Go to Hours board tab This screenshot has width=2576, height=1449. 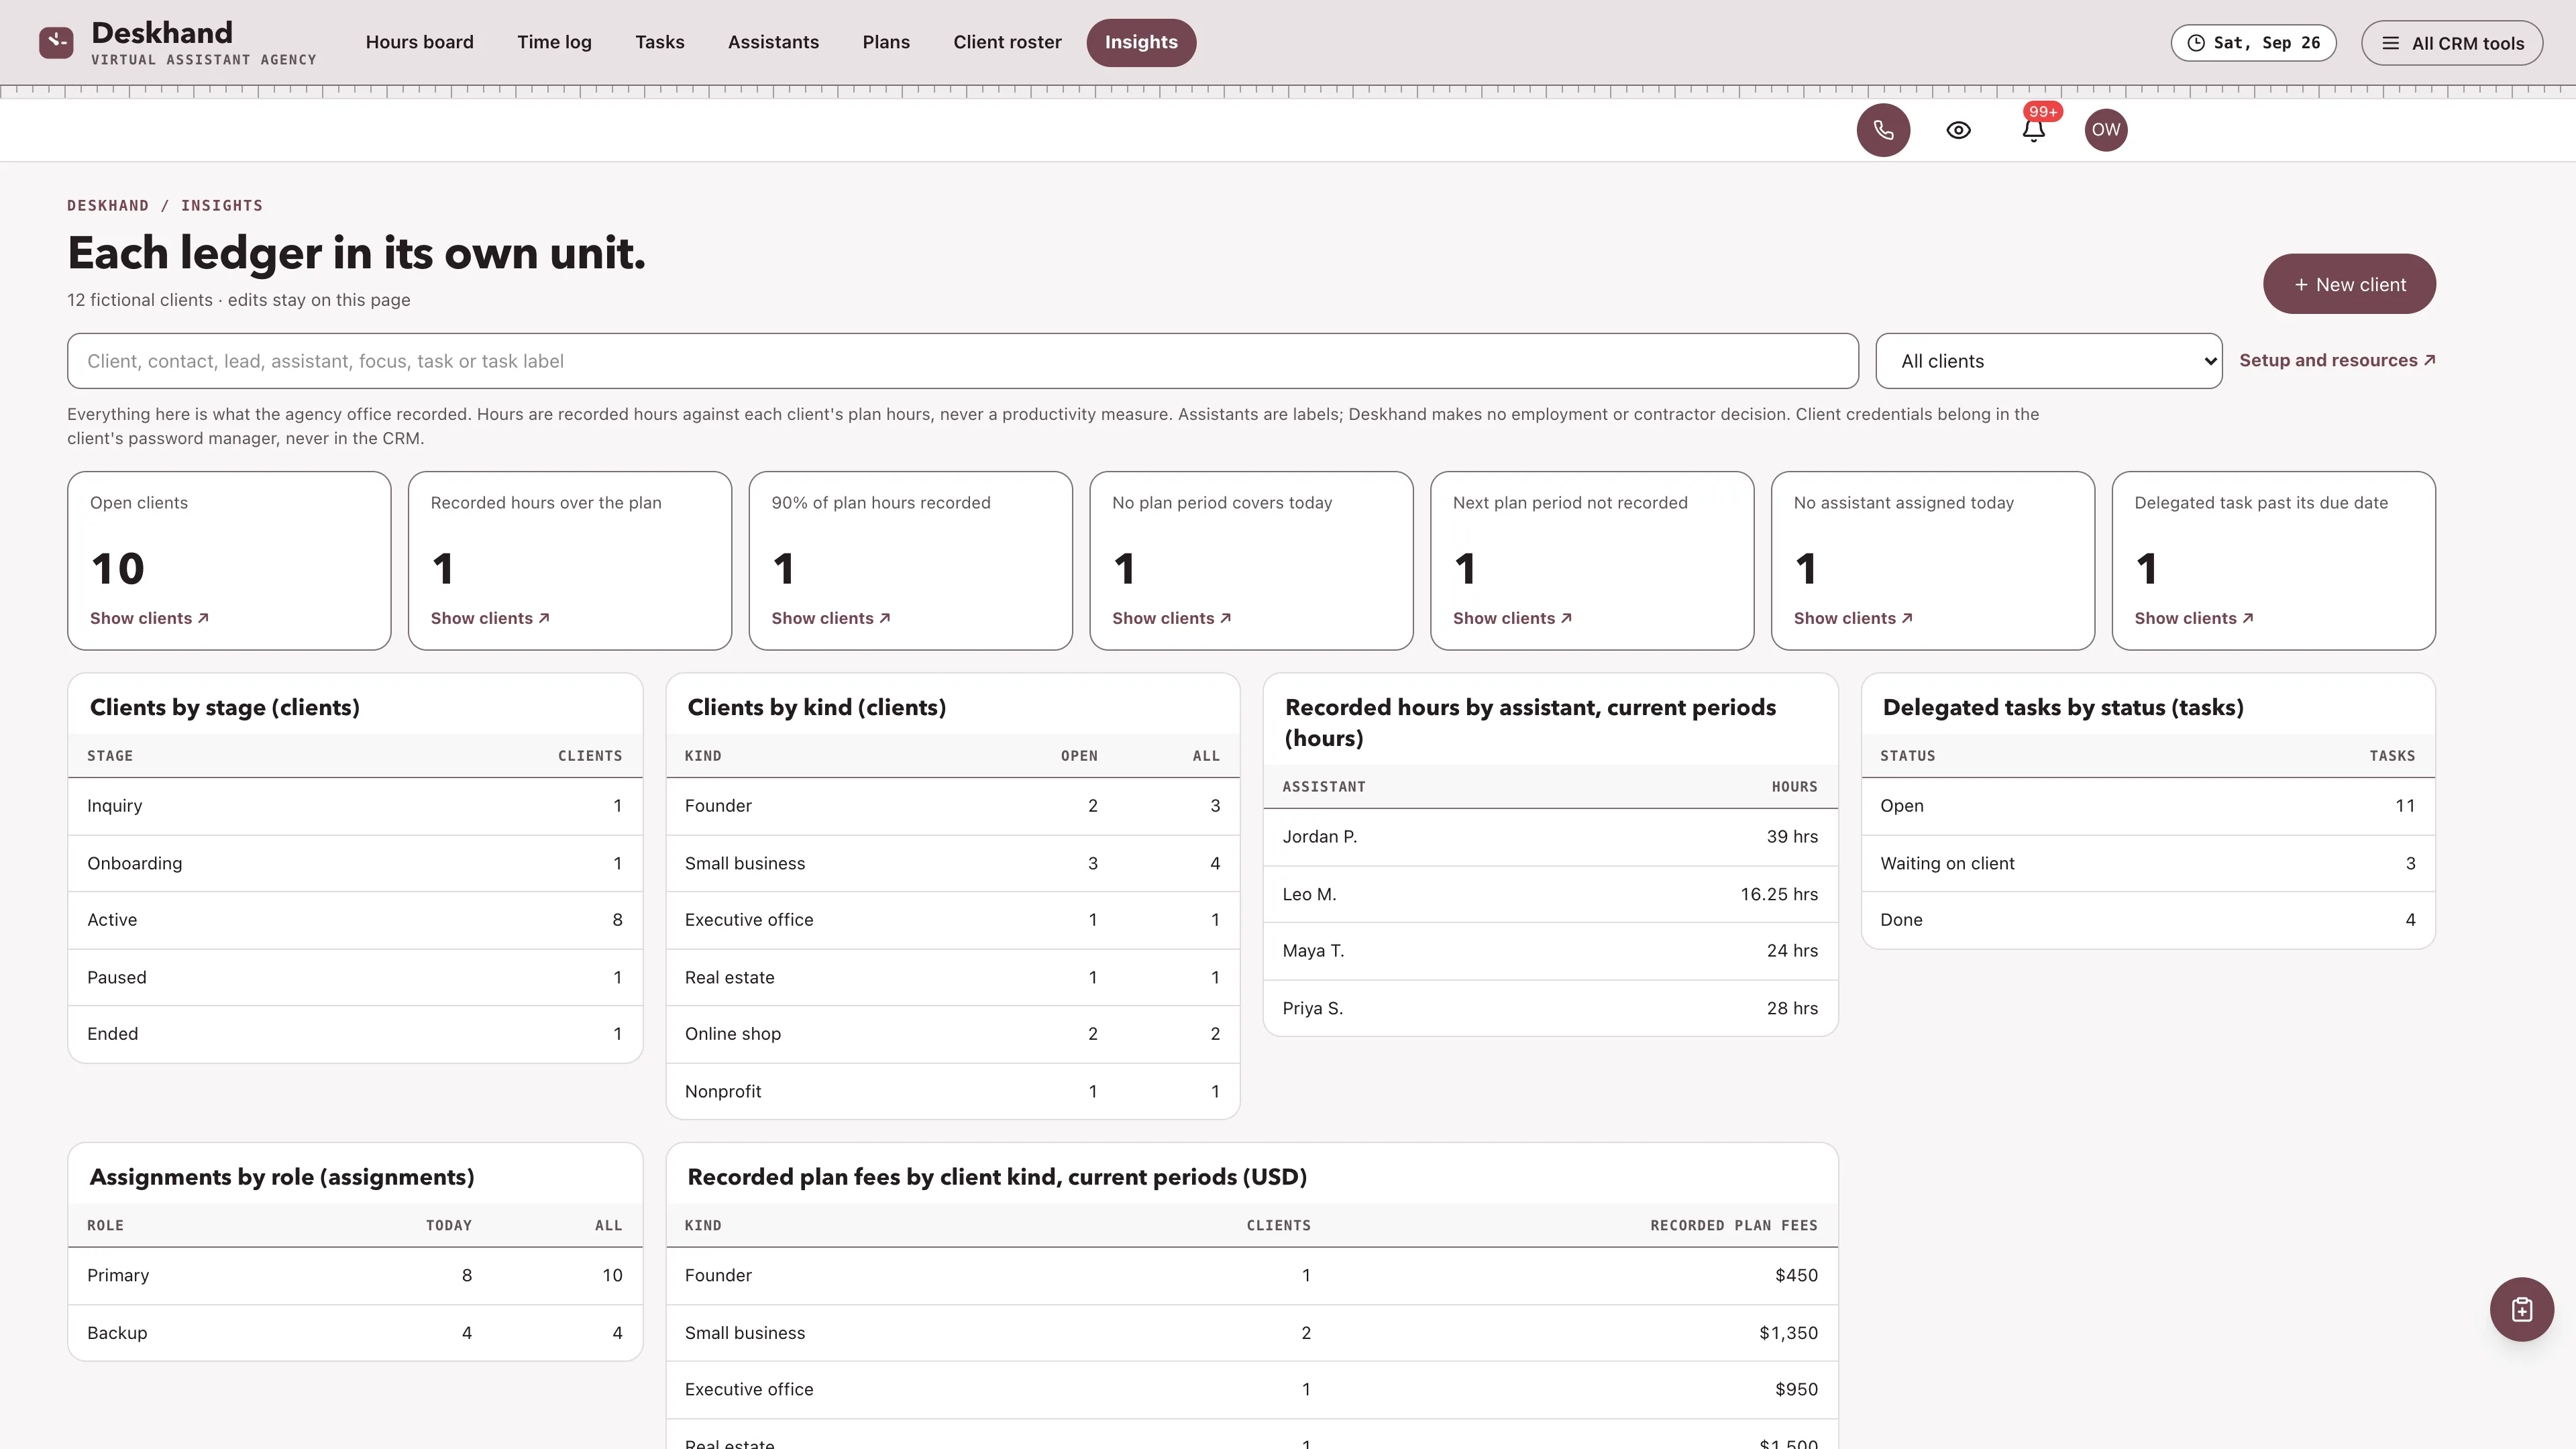click(419, 42)
